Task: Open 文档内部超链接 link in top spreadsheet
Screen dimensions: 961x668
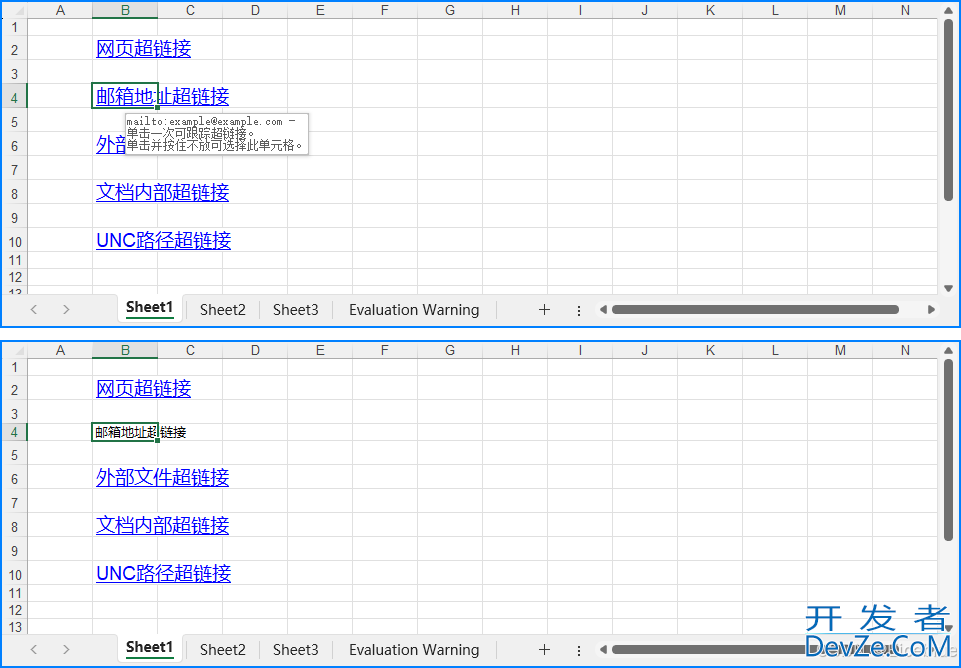Action: 162,192
